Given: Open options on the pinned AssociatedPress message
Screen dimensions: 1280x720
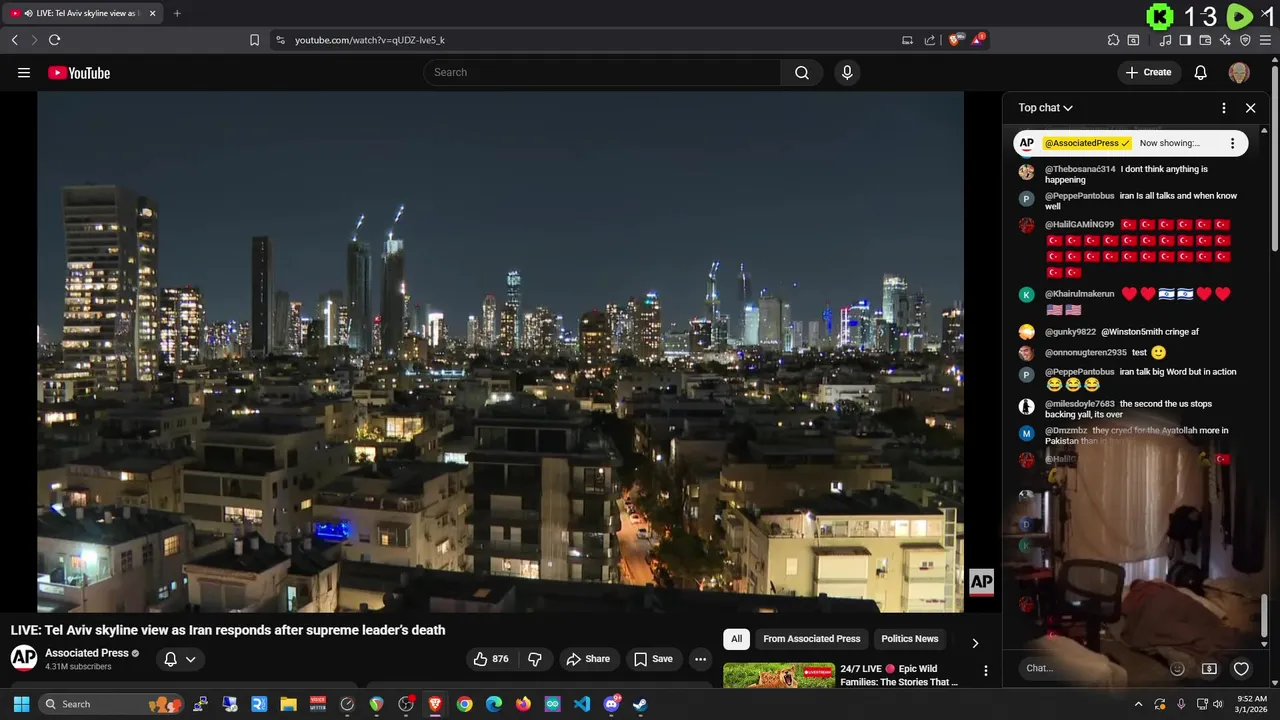Looking at the screenshot, I should coord(1232,143).
